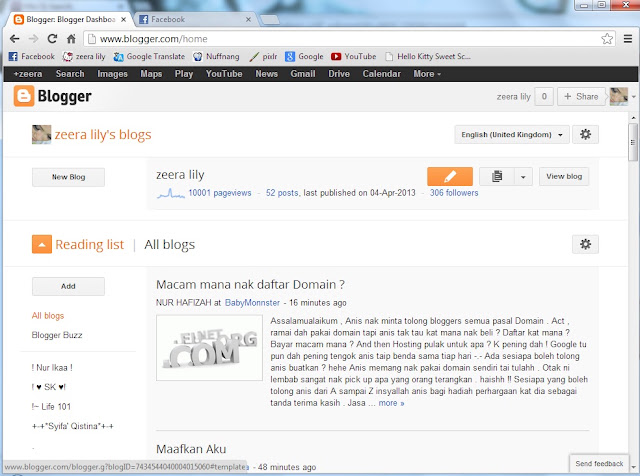
Task: Open post titled Macam mana nak daftar Domain ?
Action: pos(250,285)
